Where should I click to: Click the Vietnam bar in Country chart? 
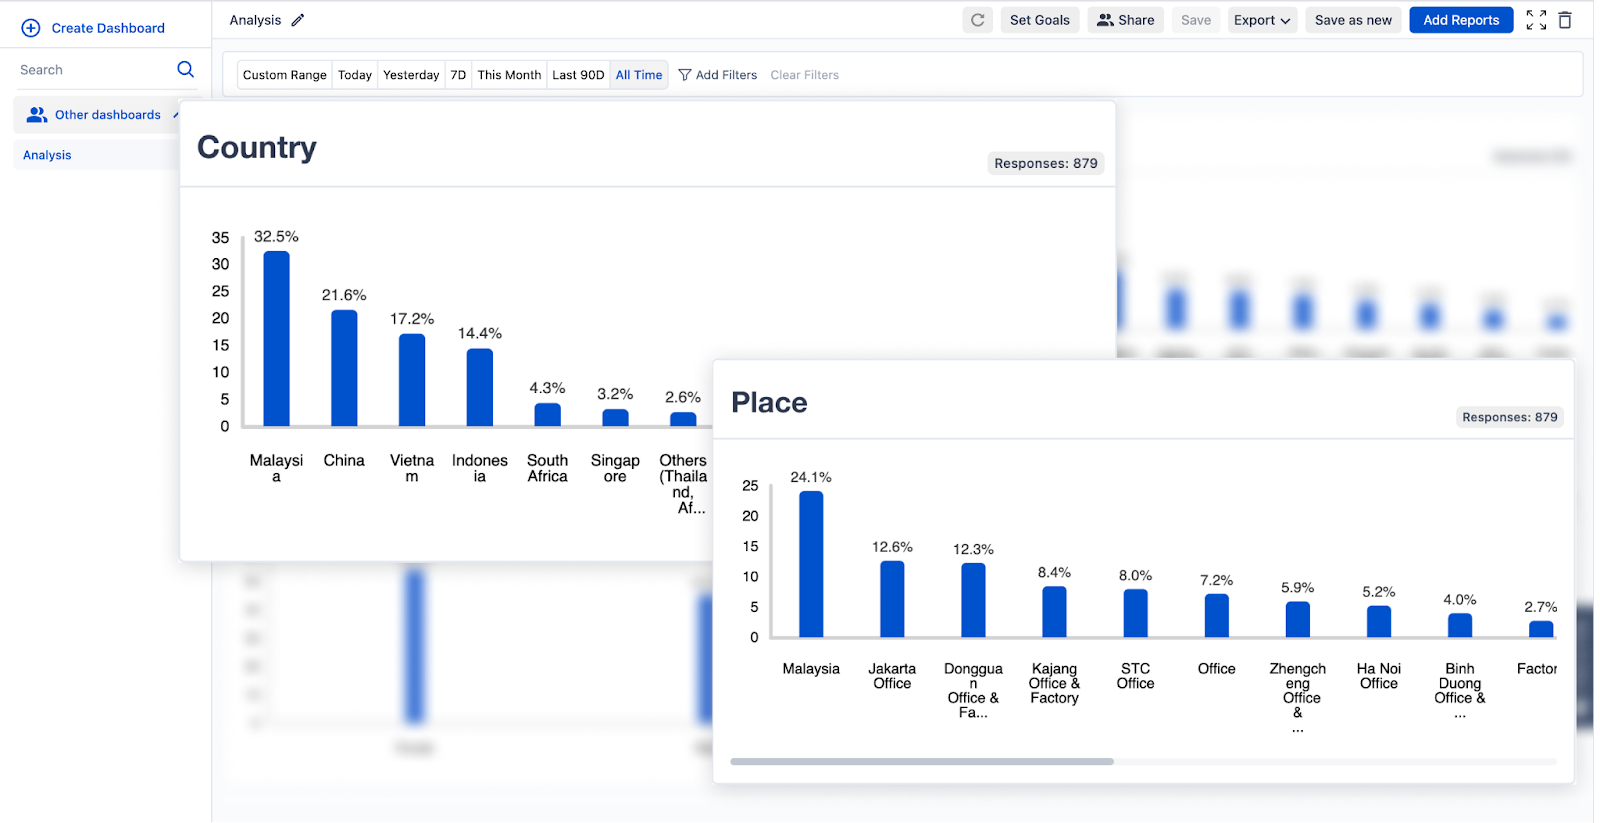point(412,380)
